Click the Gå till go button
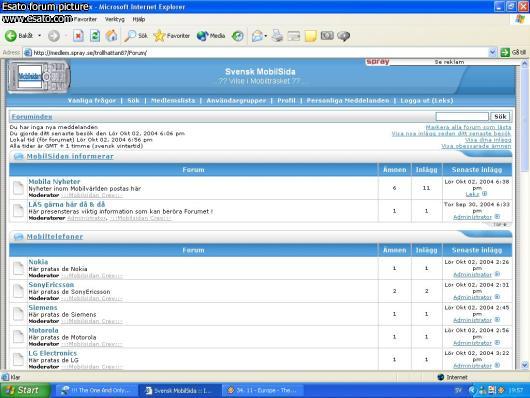This screenshot has height=398, width=530. pos(513,52)
